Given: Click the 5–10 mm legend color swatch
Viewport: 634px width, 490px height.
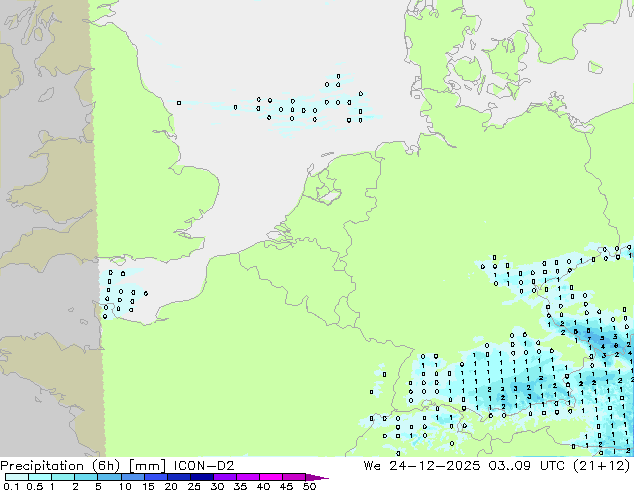Looking at the screenshot, I should [x=109, y=477].
